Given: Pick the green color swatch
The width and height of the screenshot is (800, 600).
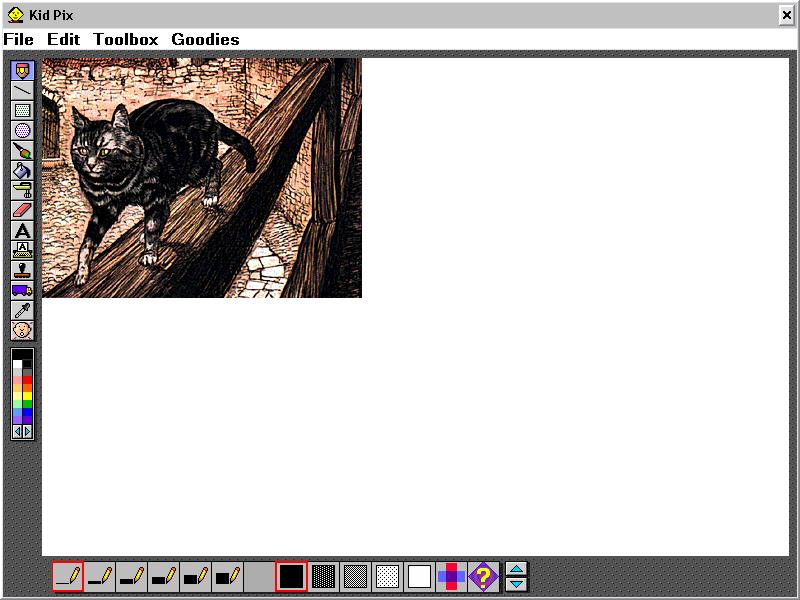Looking at the screenshot, I should click(28, 404).
